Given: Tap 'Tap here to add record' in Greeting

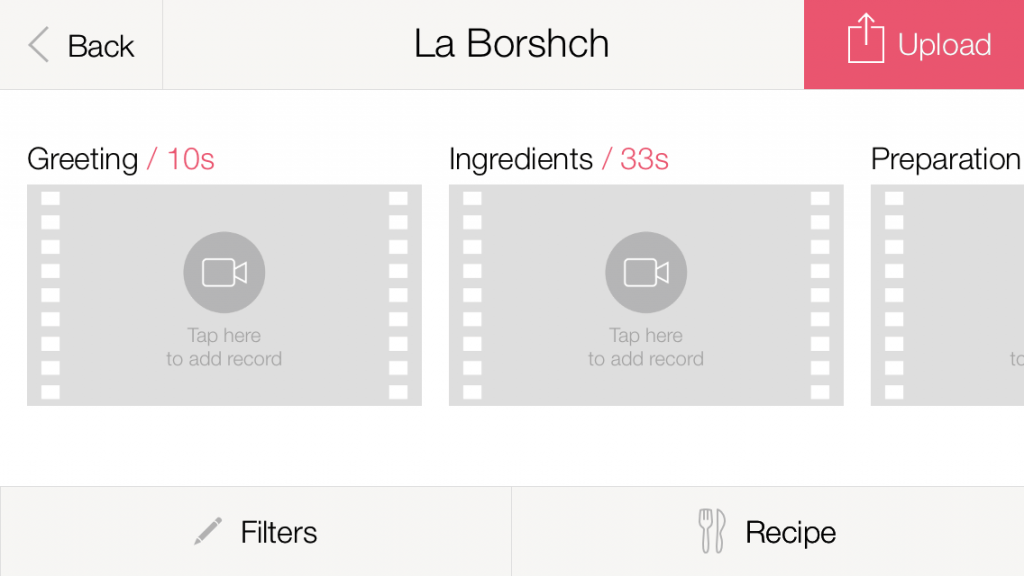Looking at the screenshot, I should pos(224,347).
